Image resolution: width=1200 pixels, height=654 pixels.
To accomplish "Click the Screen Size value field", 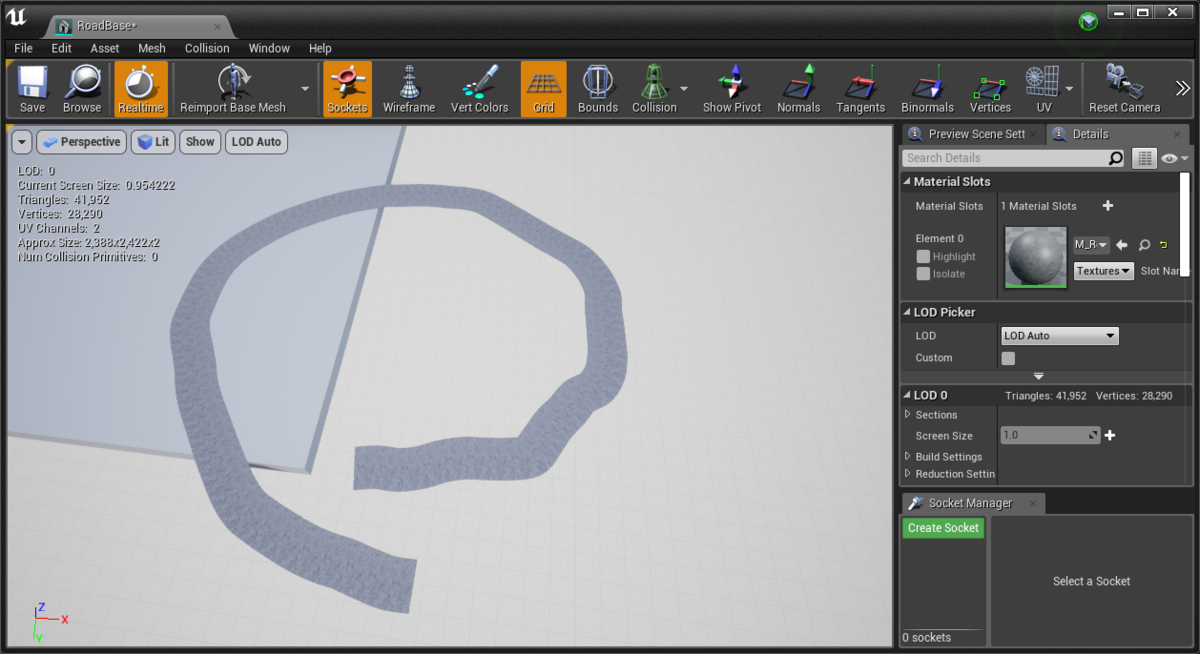I will 1050,436.
